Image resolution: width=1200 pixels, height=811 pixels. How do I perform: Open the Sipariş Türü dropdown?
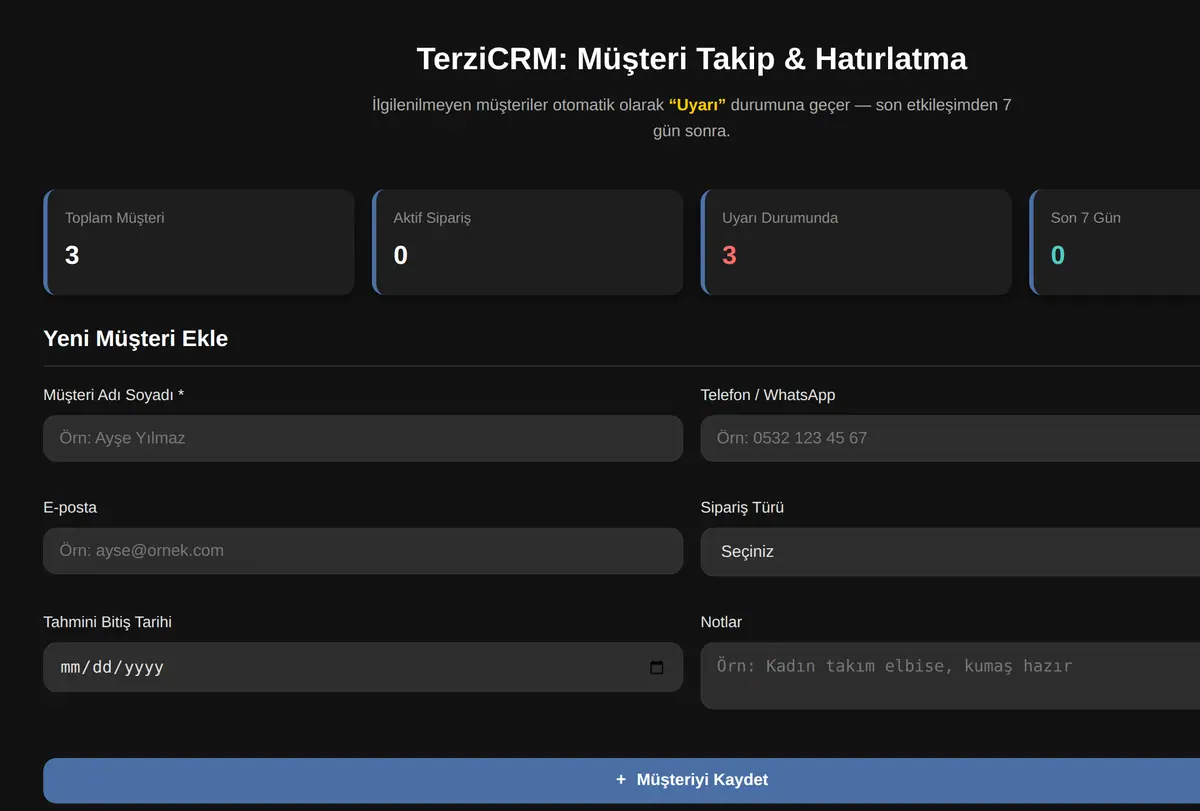click(x=950, y=552)
